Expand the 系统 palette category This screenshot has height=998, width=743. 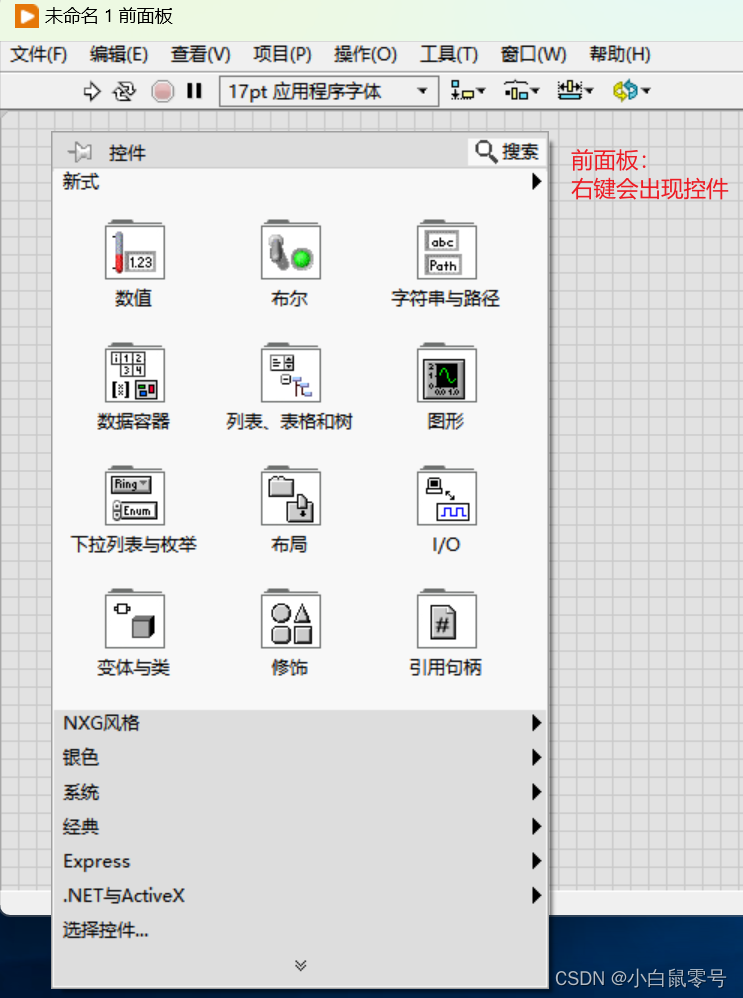click(x=301, y=792)
